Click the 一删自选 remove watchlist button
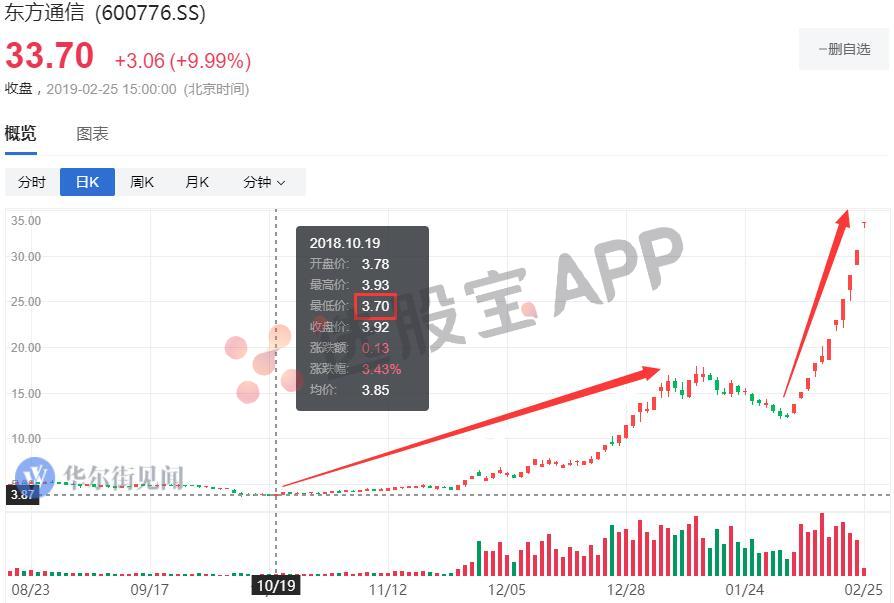The image size is (894, 603). tap(844, 49)
